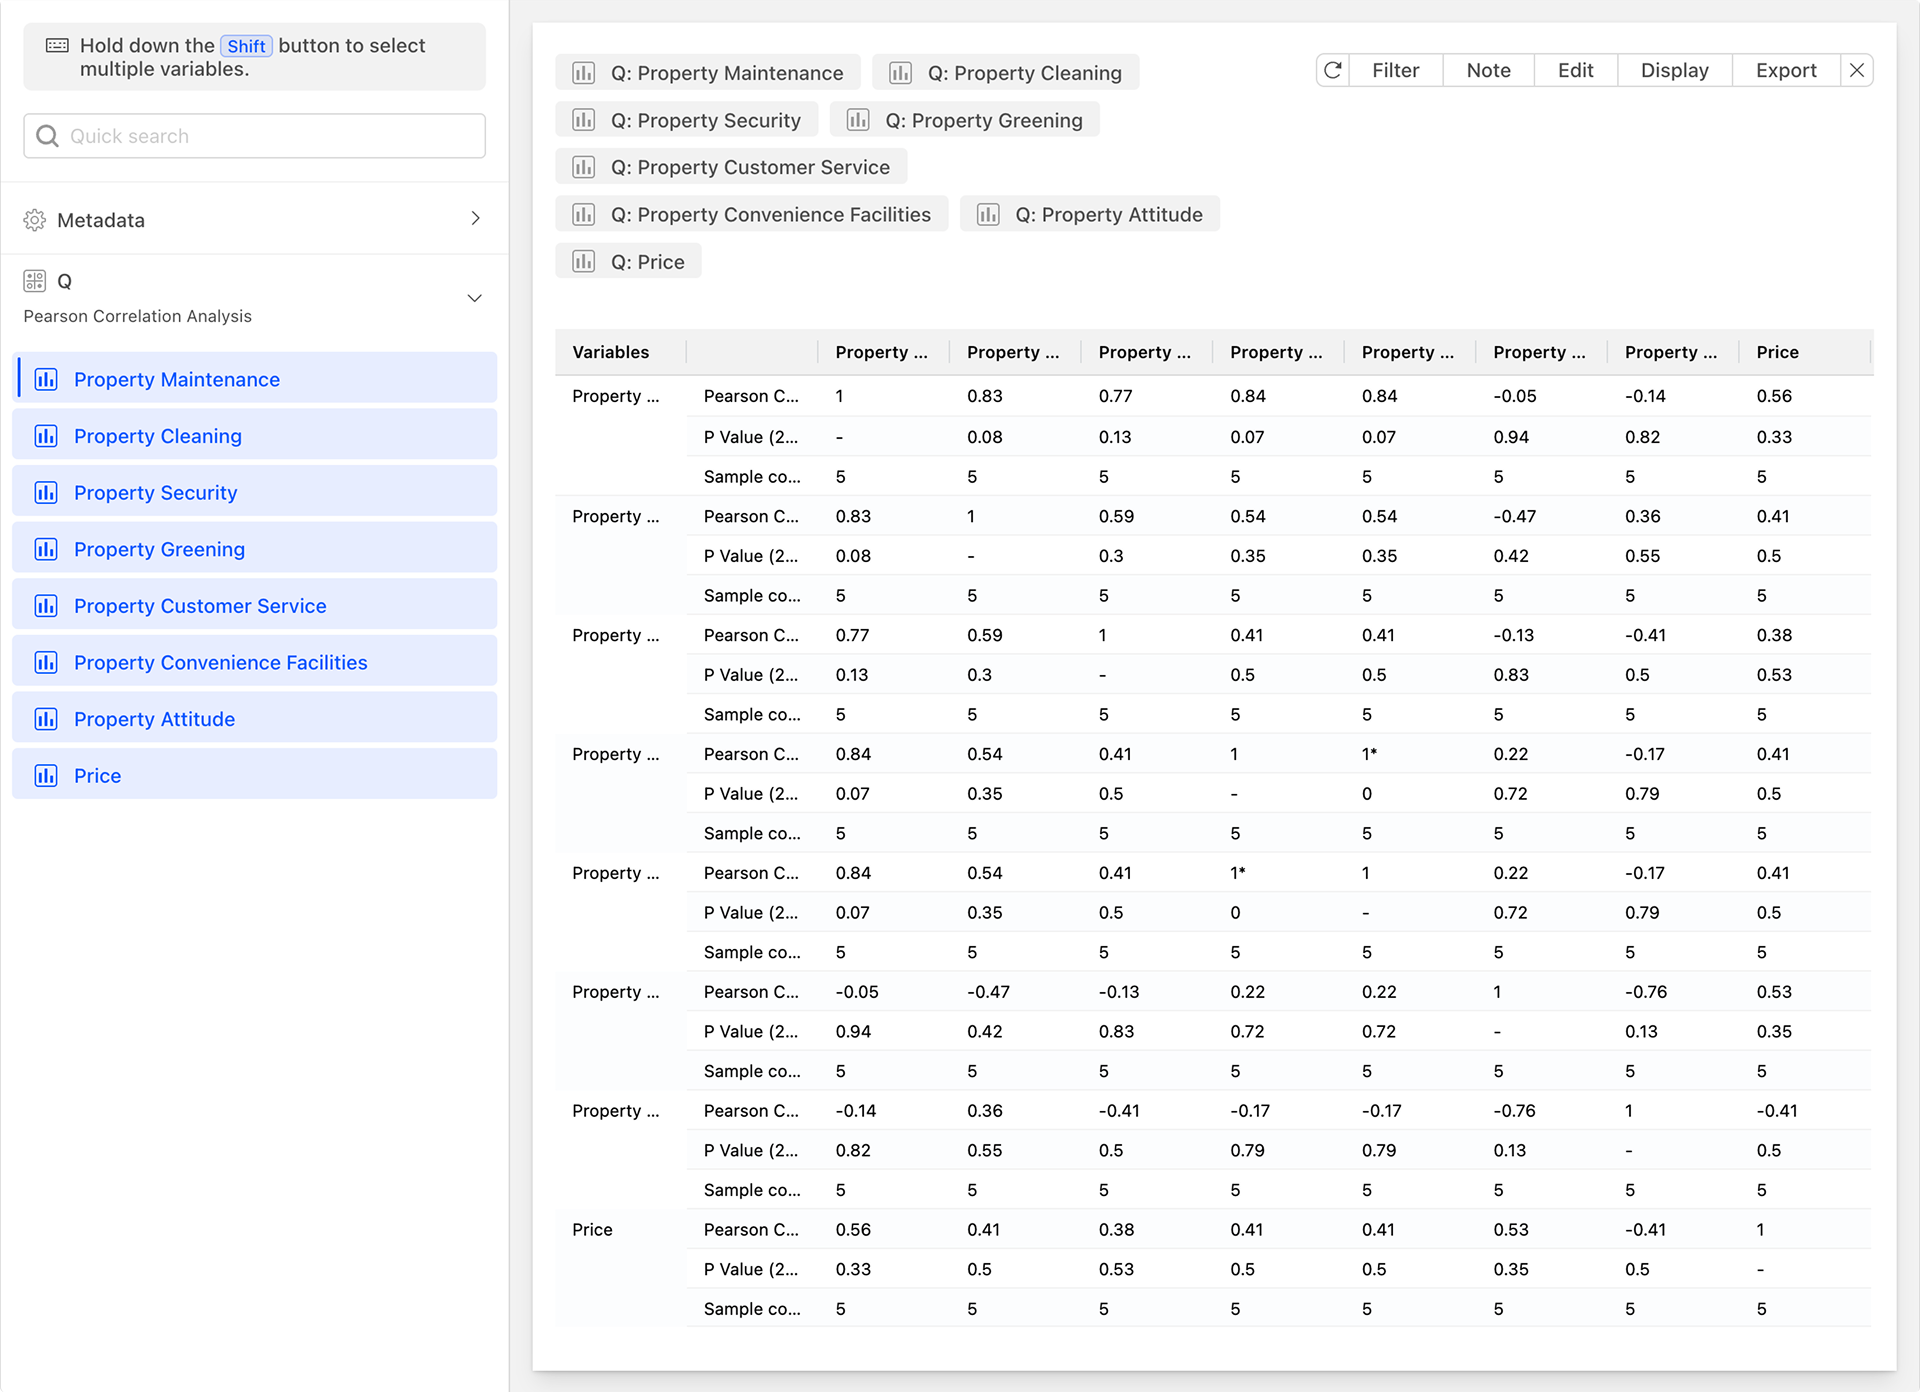This screenshot has width=1920, height=1392.
Task: Click the Price column header in table
Action: click(1777, 352)
